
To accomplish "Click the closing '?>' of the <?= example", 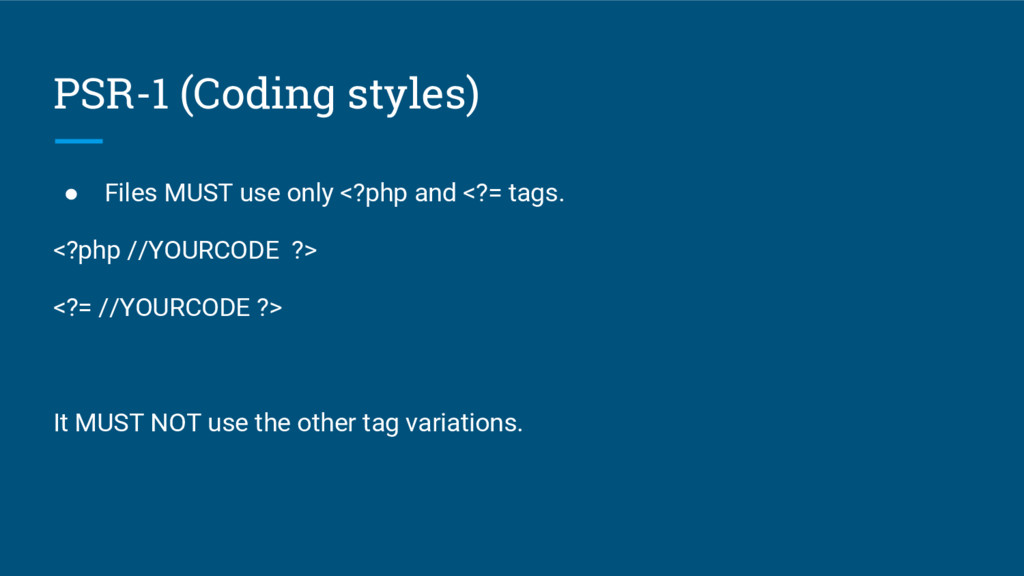I will pos(269,308).
